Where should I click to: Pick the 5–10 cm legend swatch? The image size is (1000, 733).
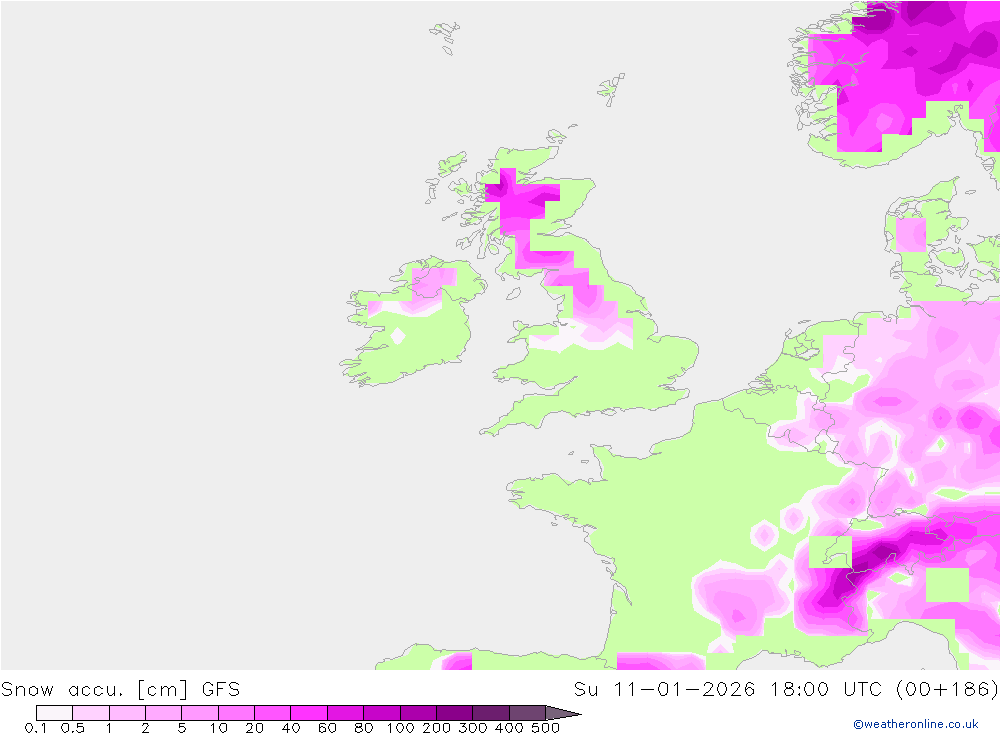tap(200, 713)
